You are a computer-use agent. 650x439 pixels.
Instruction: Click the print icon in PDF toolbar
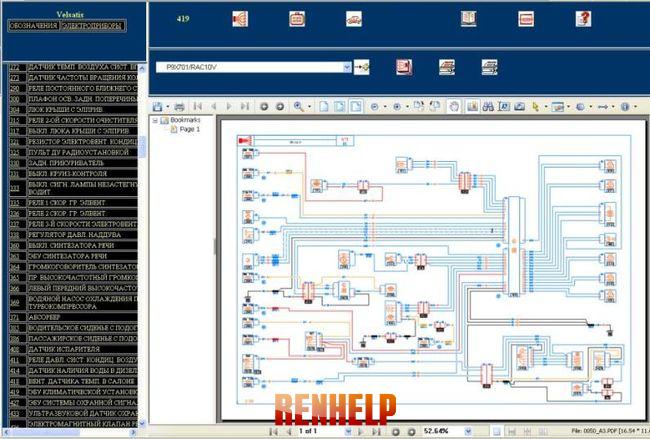click(x=179, y=106)
